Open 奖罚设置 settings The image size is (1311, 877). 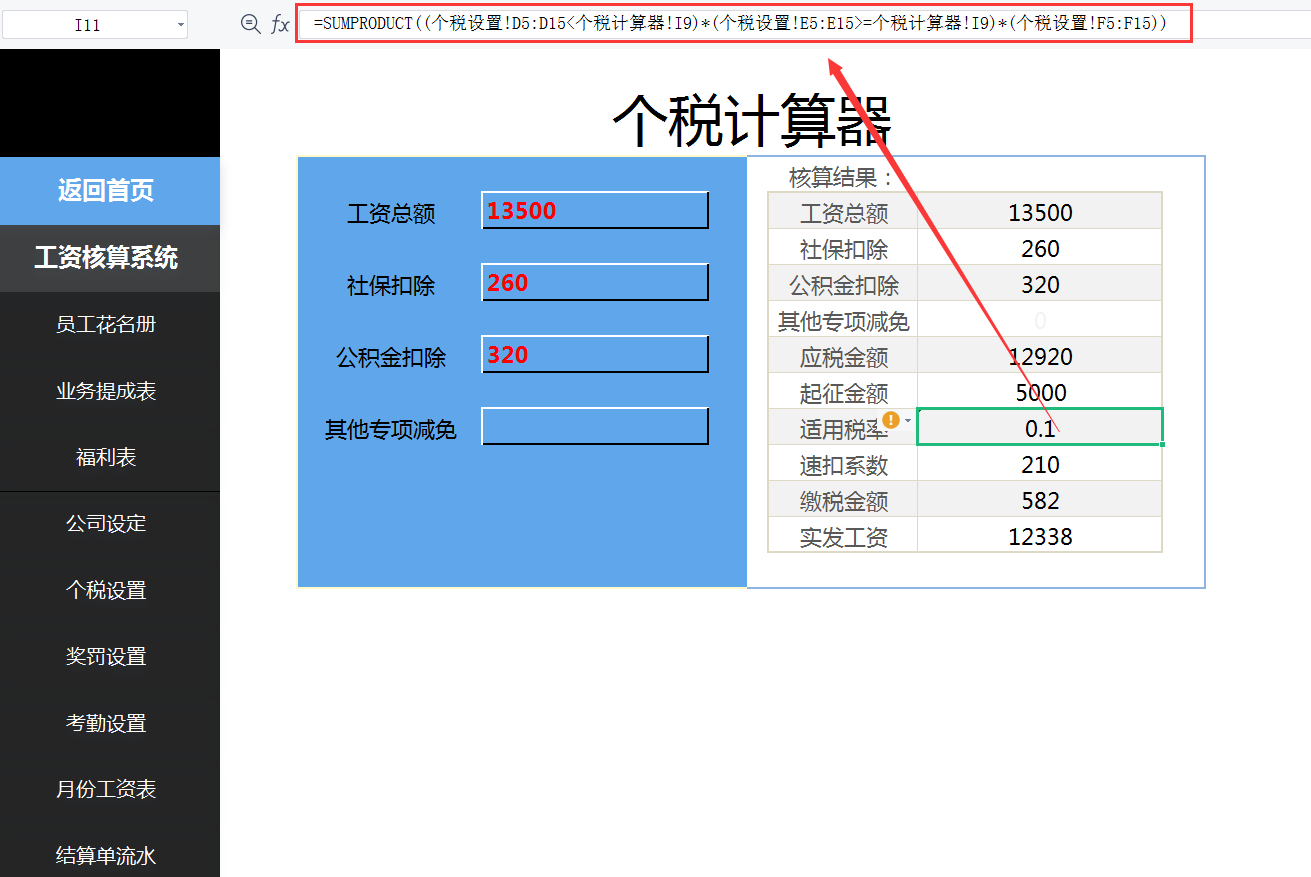point(108,656)
